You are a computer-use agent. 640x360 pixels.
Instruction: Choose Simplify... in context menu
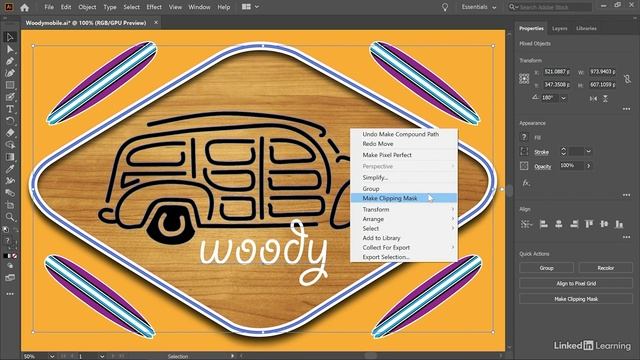(404, 178)
